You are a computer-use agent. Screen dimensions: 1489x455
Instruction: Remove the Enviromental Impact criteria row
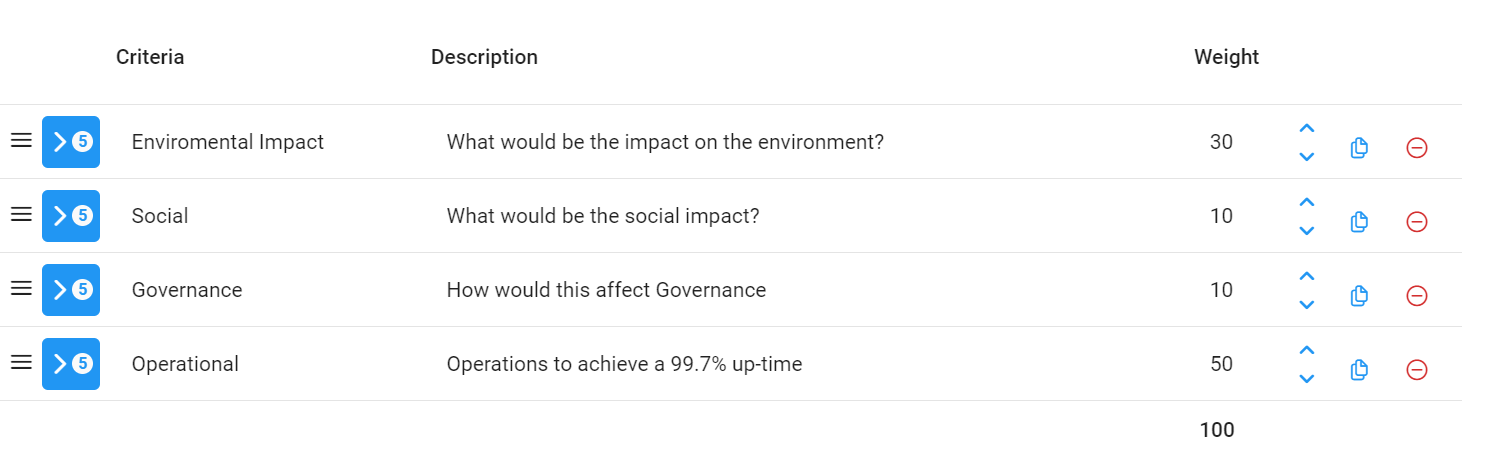pos(1416,148)
